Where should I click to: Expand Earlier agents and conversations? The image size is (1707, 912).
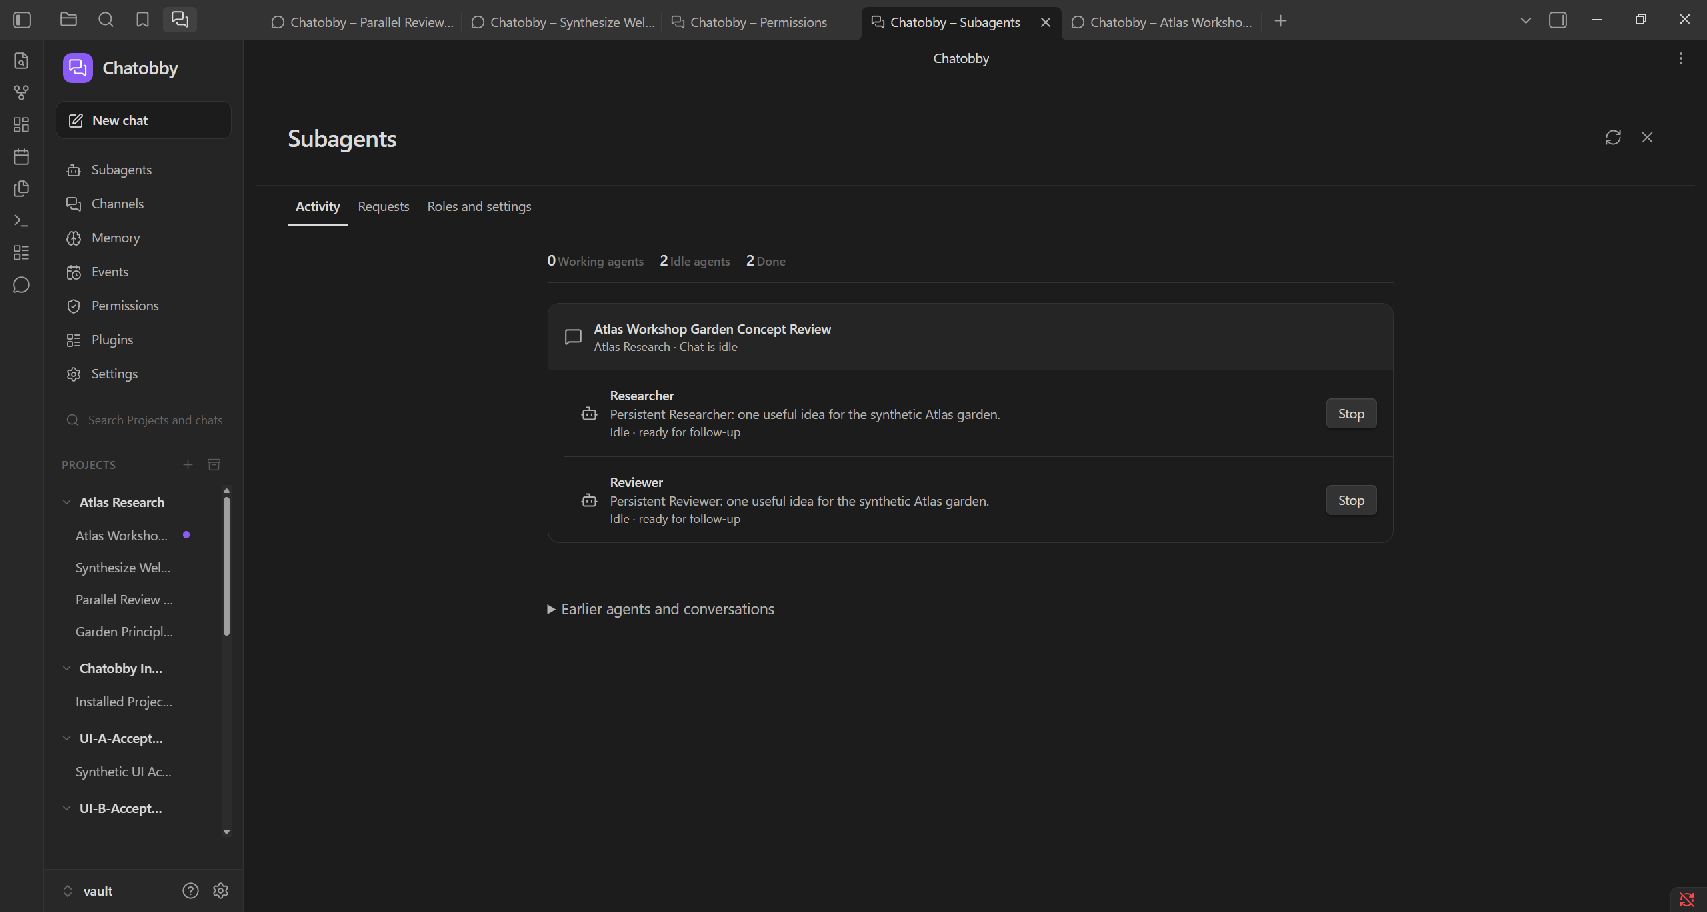click(x=661, y=609)
